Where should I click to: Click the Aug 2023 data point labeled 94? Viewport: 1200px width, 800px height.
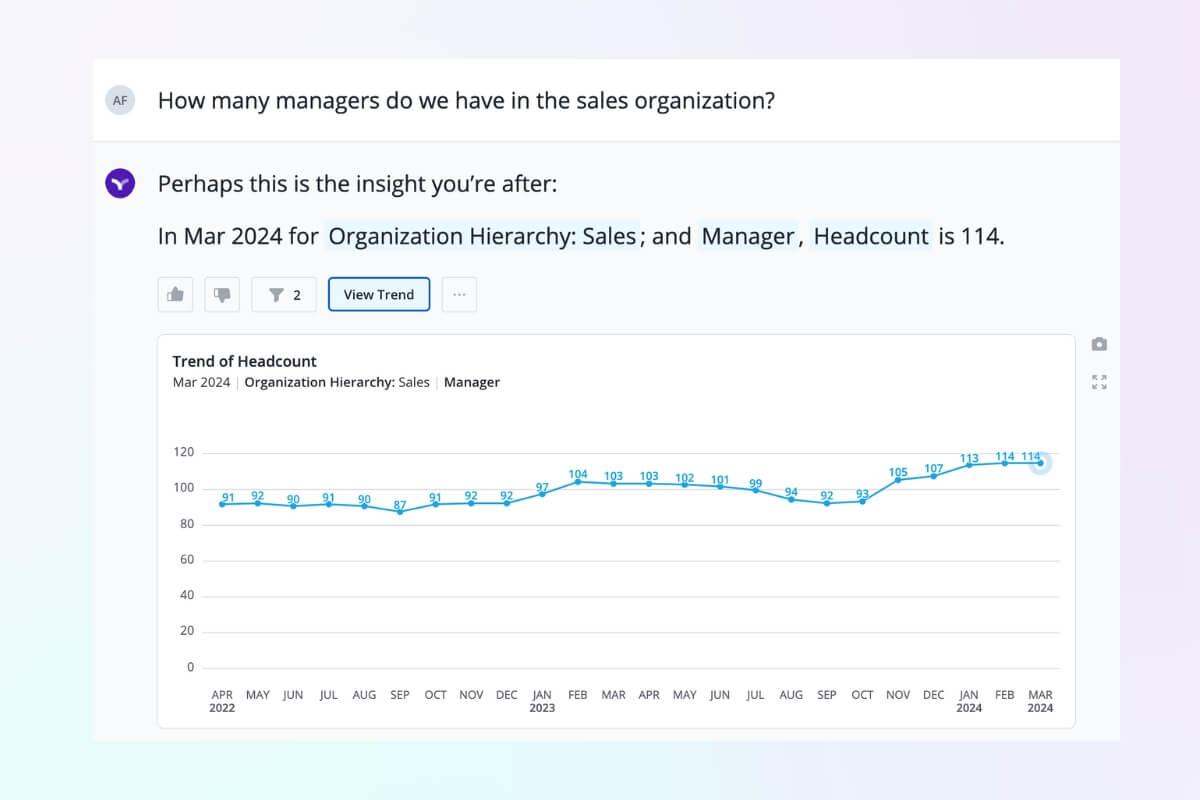click(791, 499)
